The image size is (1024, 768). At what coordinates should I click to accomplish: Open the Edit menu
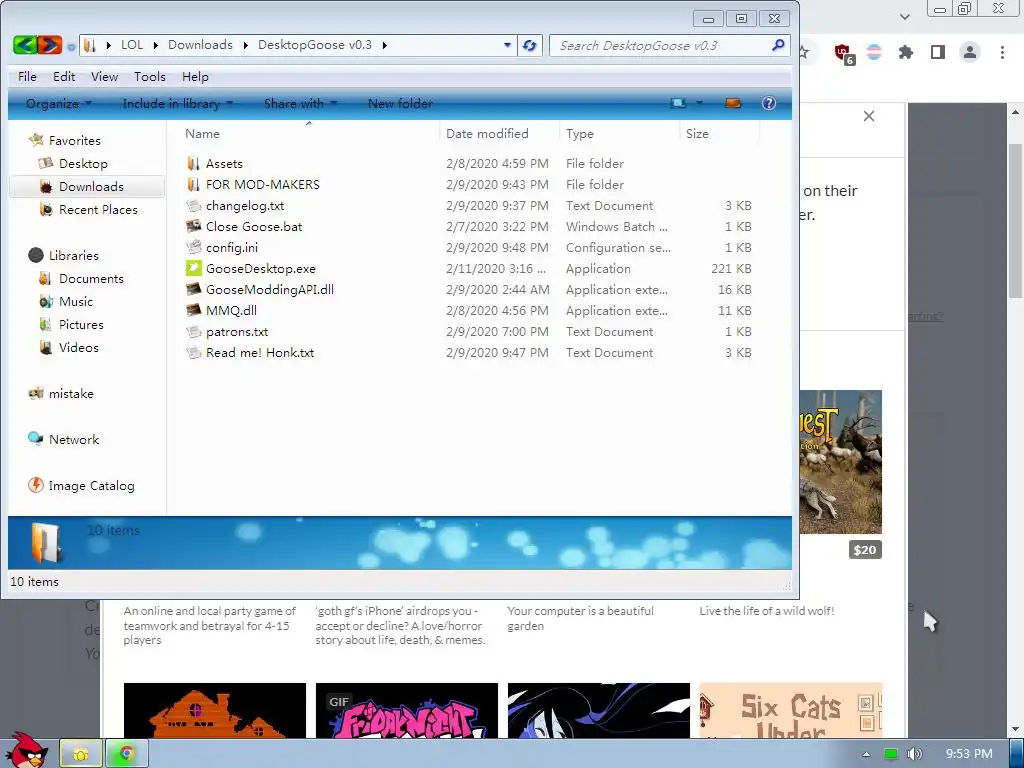point(64,77)
